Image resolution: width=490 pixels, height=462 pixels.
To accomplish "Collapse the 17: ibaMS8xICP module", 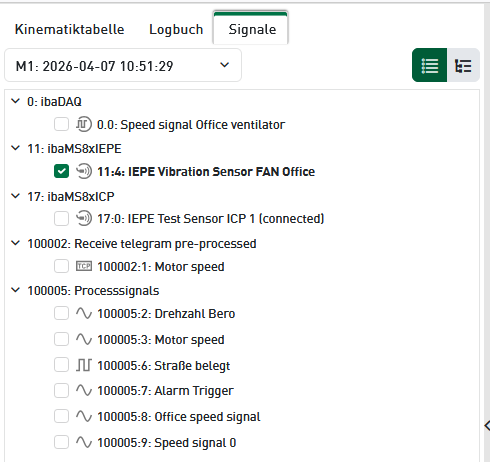I will pyautogui.click(x=15, y=196).
